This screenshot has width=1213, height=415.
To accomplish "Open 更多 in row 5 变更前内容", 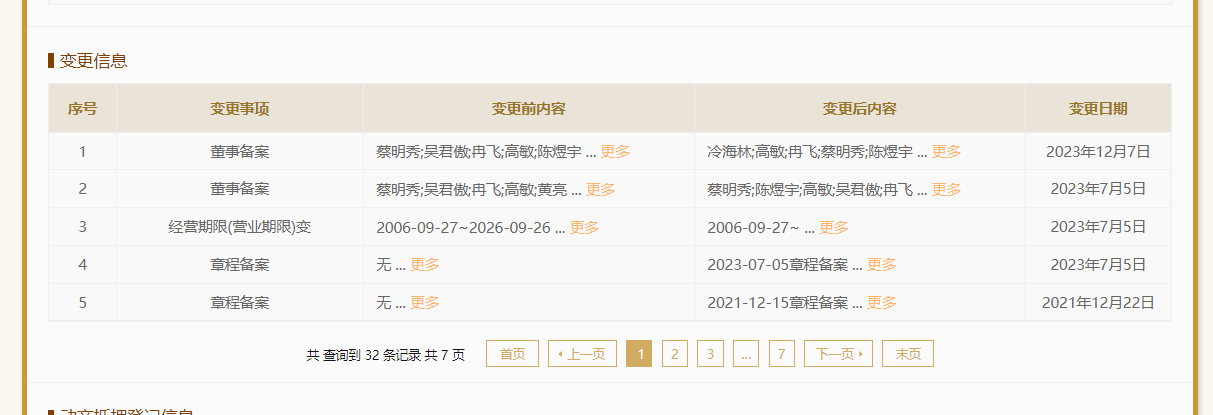I will [424, 303].
